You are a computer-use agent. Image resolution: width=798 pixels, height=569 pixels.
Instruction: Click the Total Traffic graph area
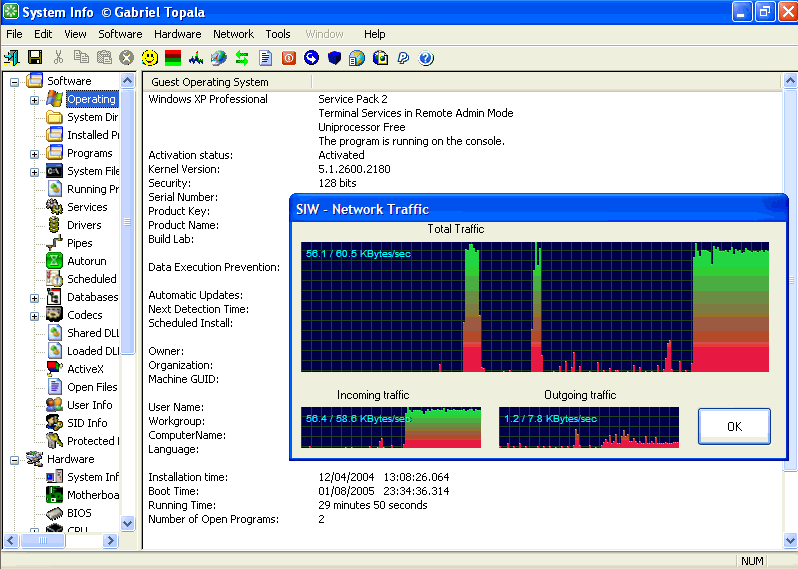[535, 306]
